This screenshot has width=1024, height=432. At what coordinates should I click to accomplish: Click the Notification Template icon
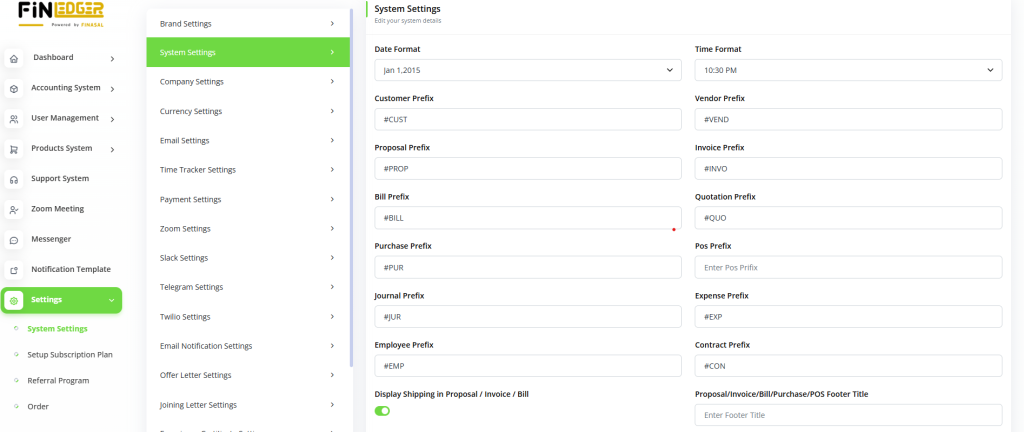(14, 270)
